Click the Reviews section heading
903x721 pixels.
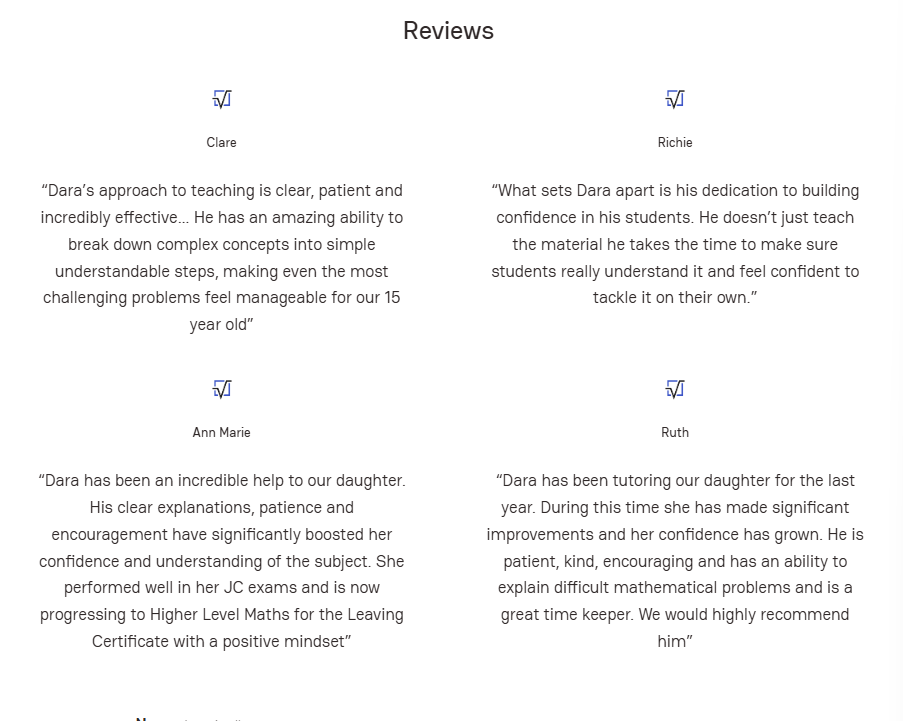[448, 31]
